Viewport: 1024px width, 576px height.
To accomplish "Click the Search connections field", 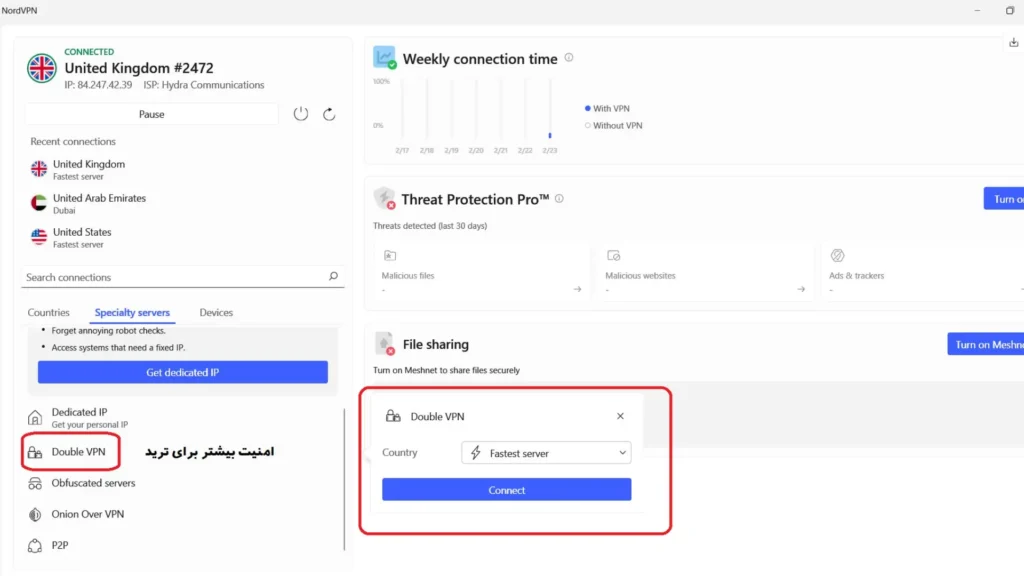I will 182,277.
